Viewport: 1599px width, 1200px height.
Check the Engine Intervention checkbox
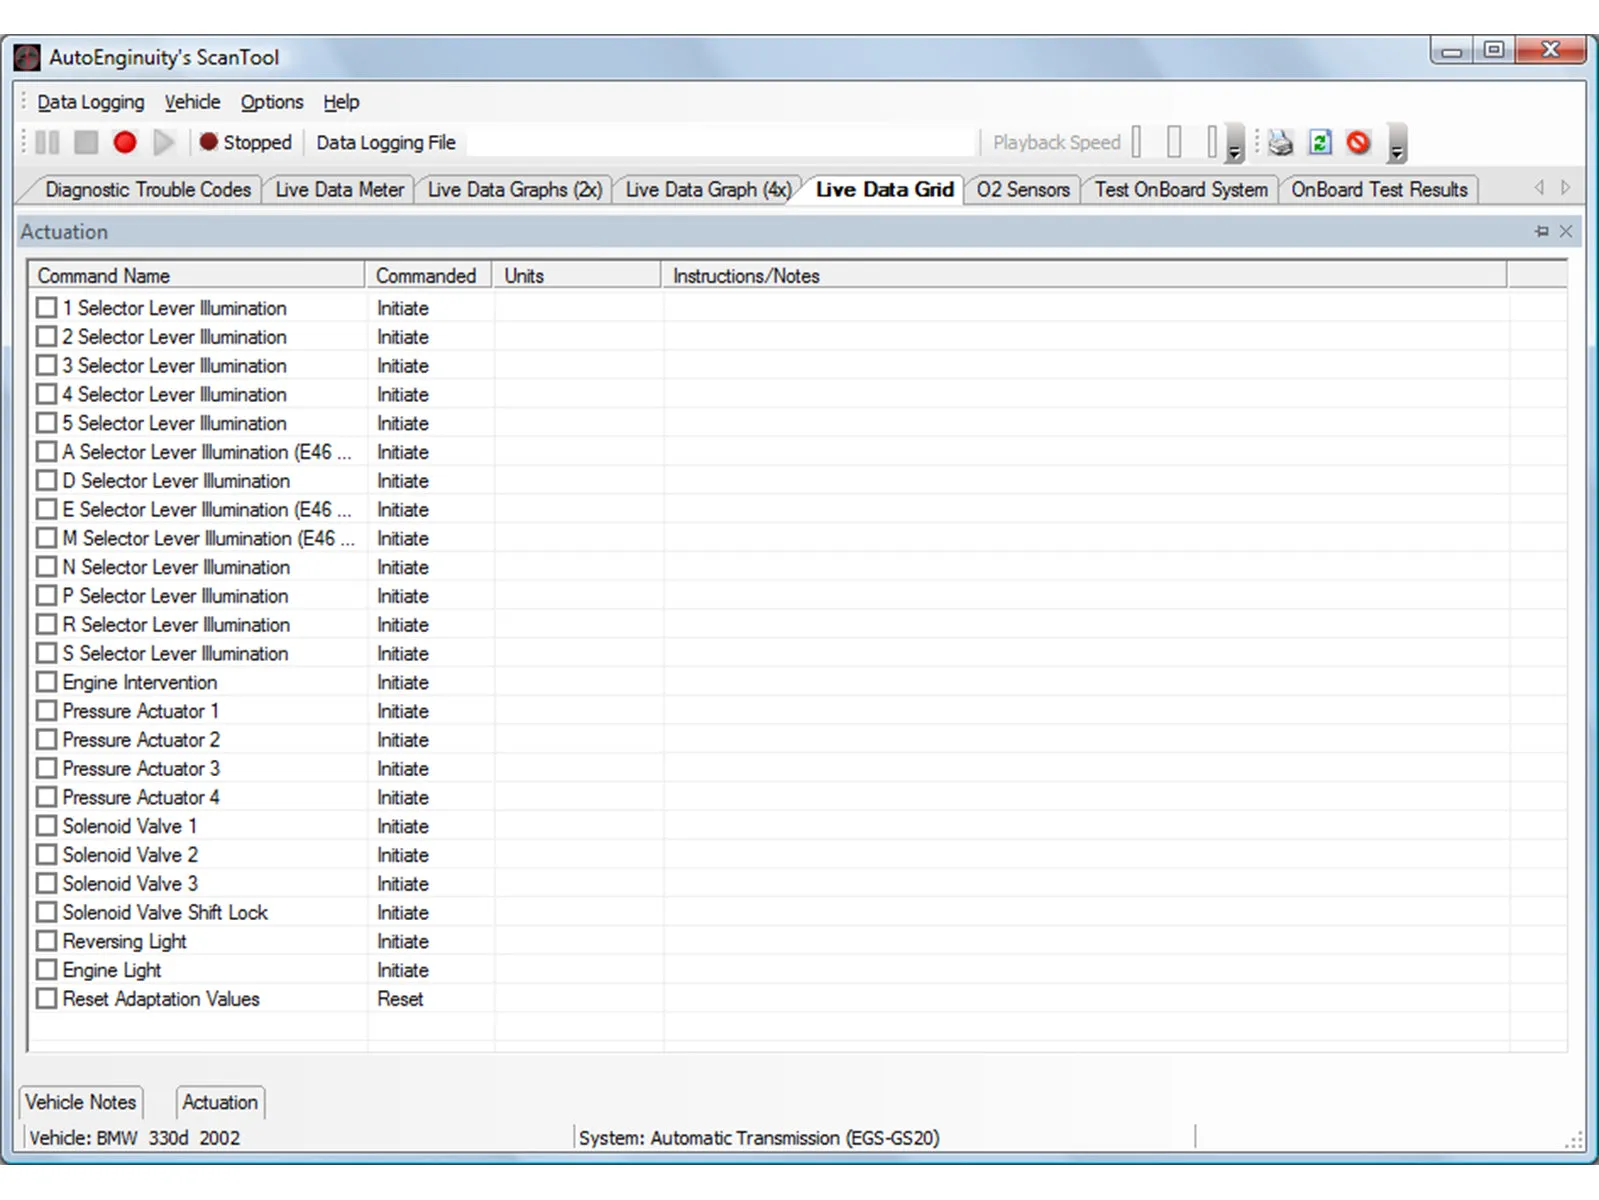(x=46, y=682)
